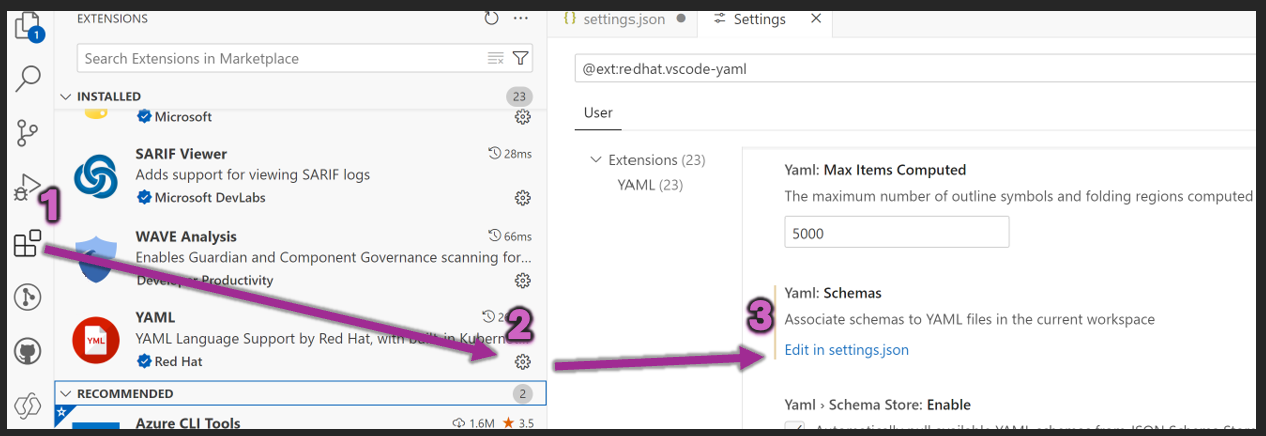Switch to the settings.json editor tab
1266x436 pixels.
(622, 19)
